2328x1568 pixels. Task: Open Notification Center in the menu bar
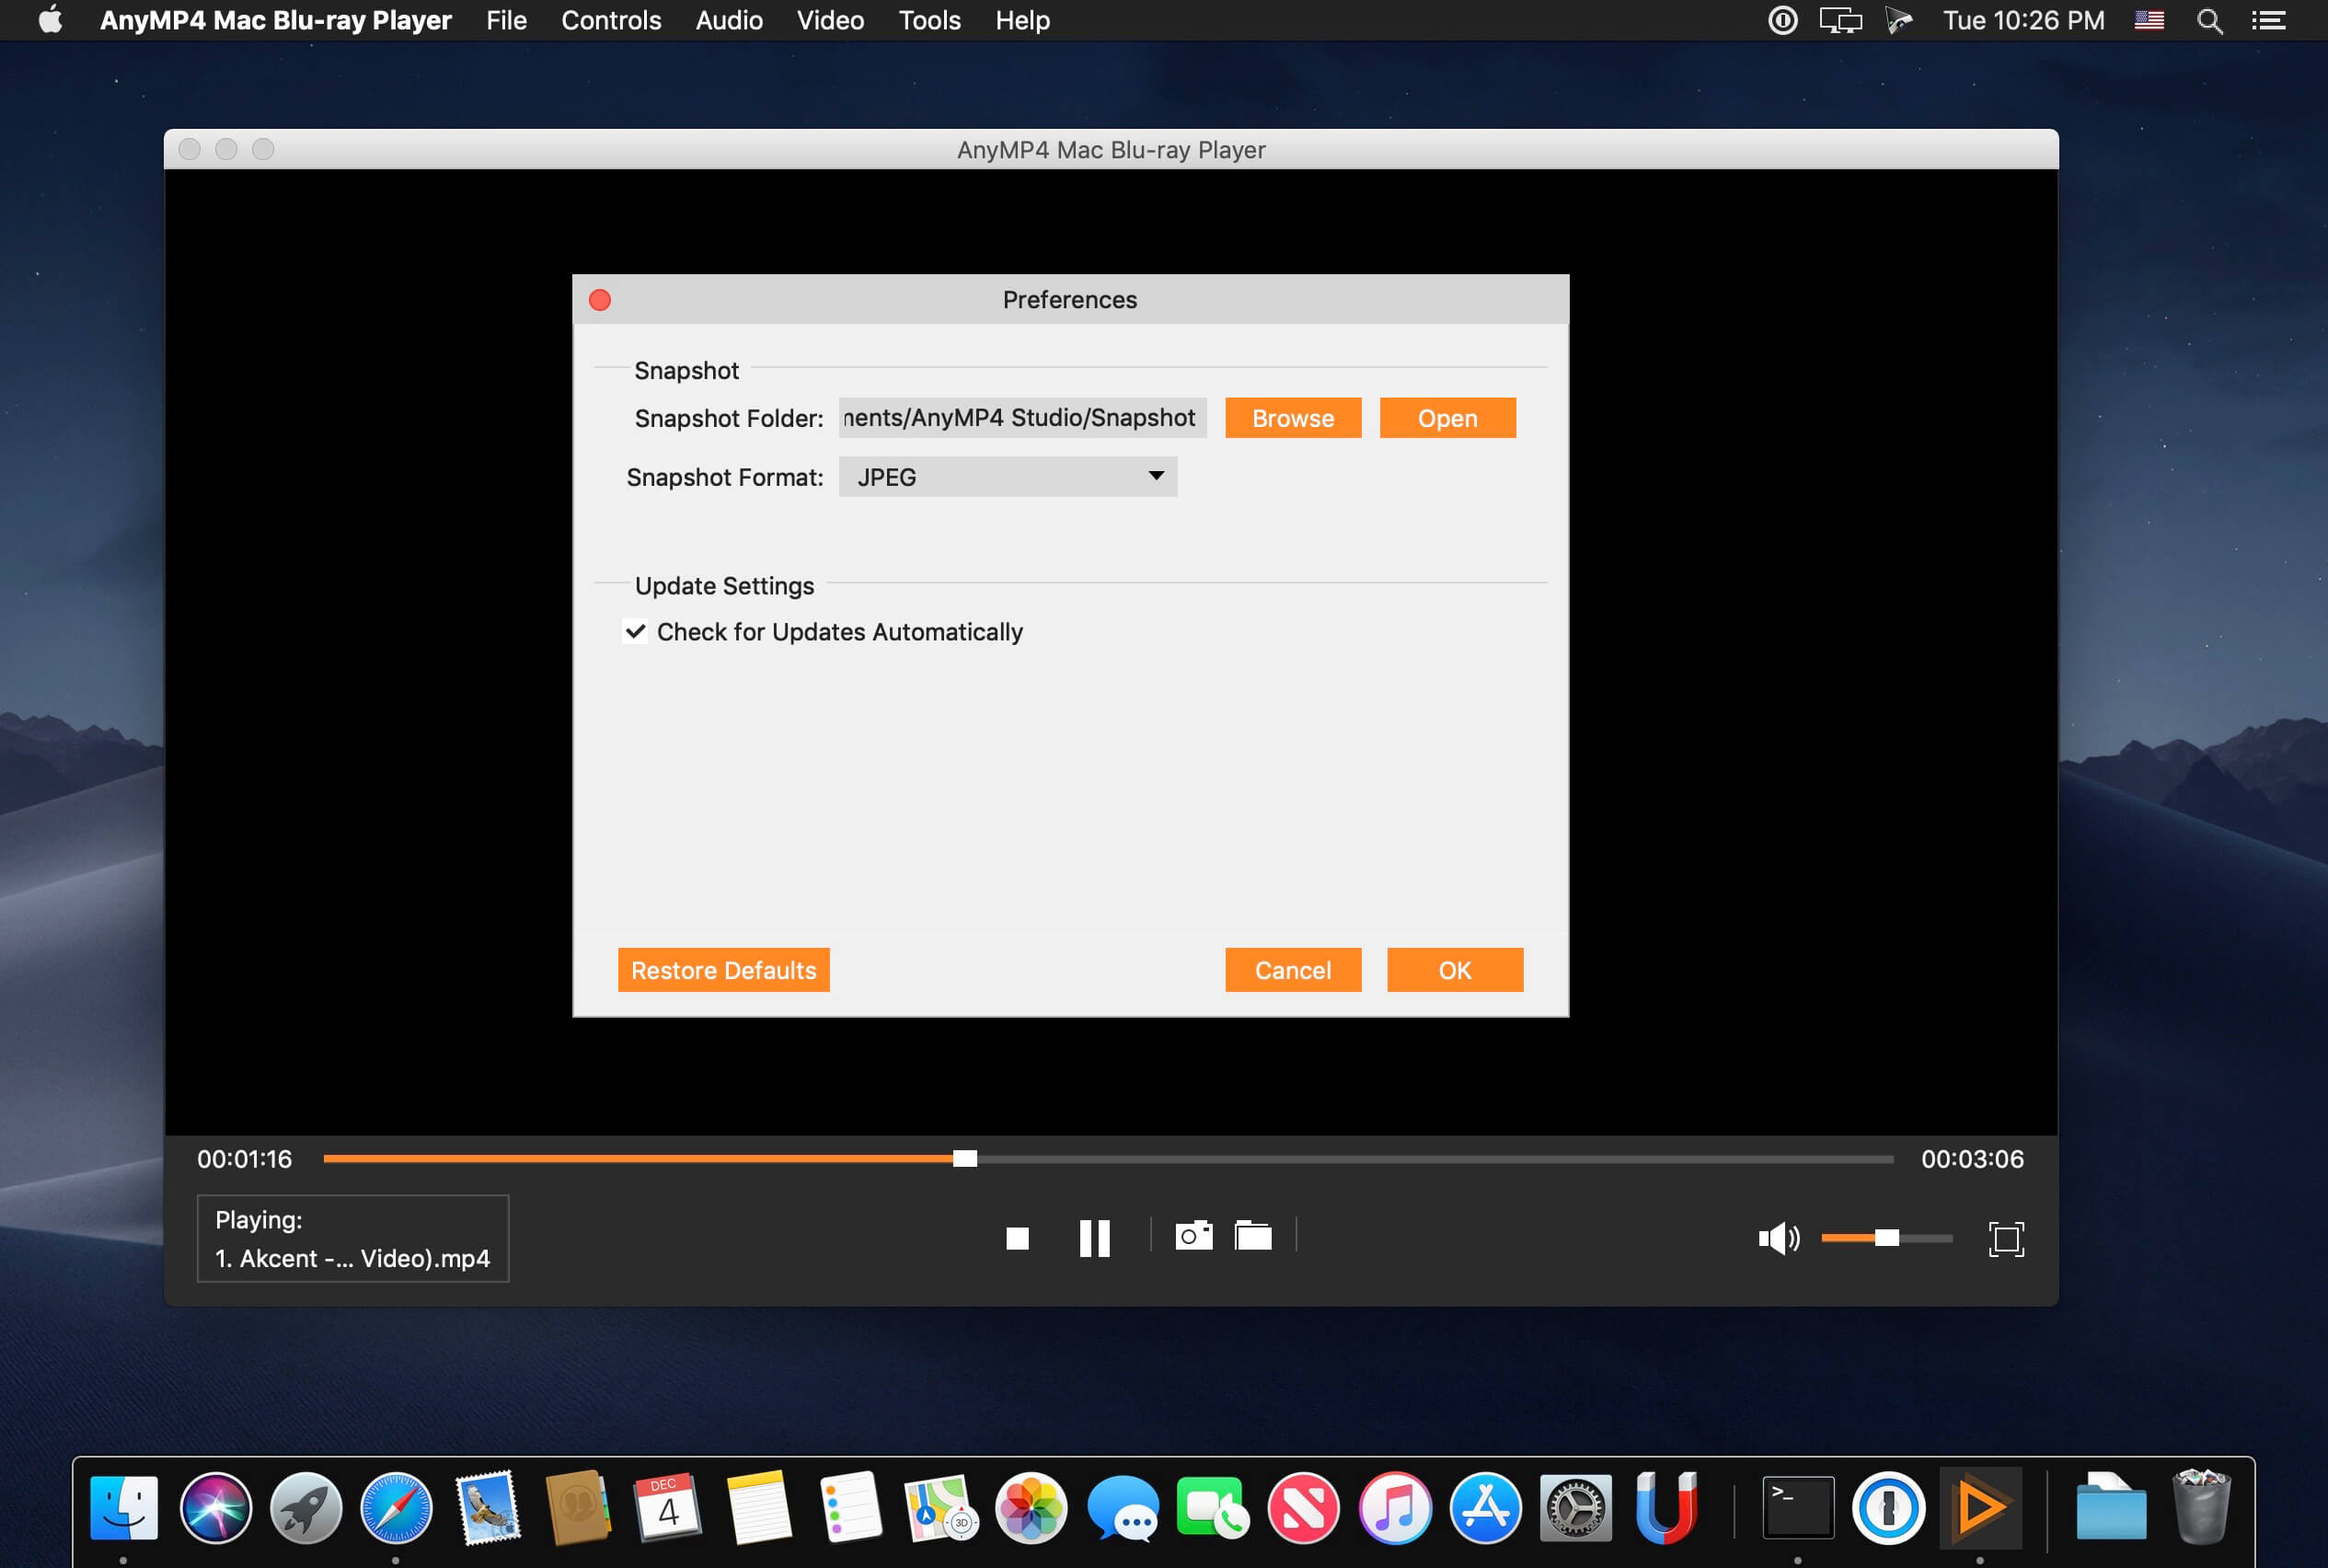tap(2268, 21)
